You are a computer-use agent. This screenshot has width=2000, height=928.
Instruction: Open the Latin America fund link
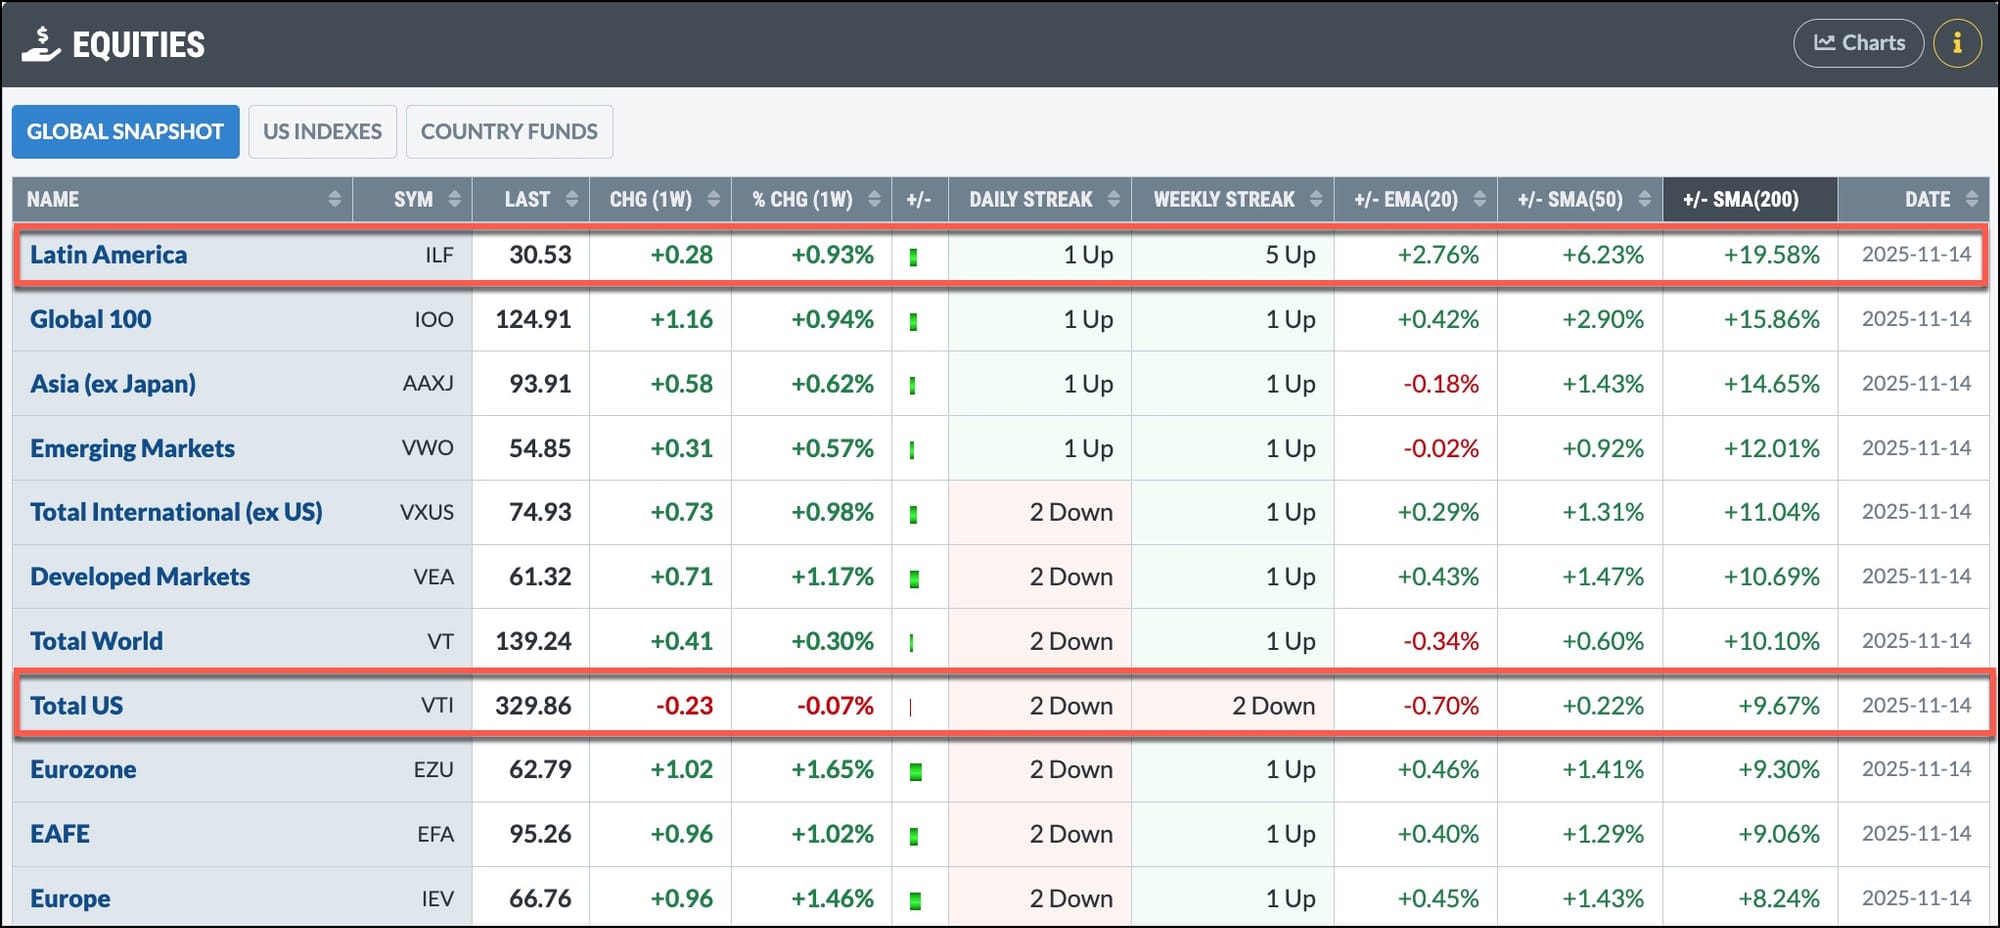tap(108, 255)
